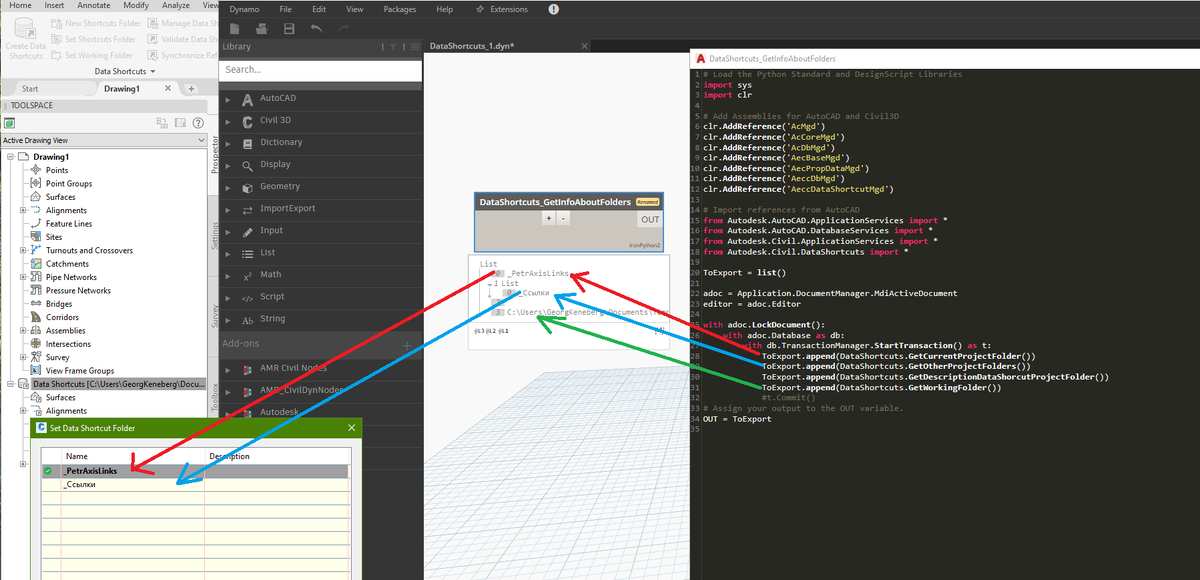This screenshot has width=1200, height=580.
Task: Expand the Pipe Networks tree node
Action: tap(23, 278)
